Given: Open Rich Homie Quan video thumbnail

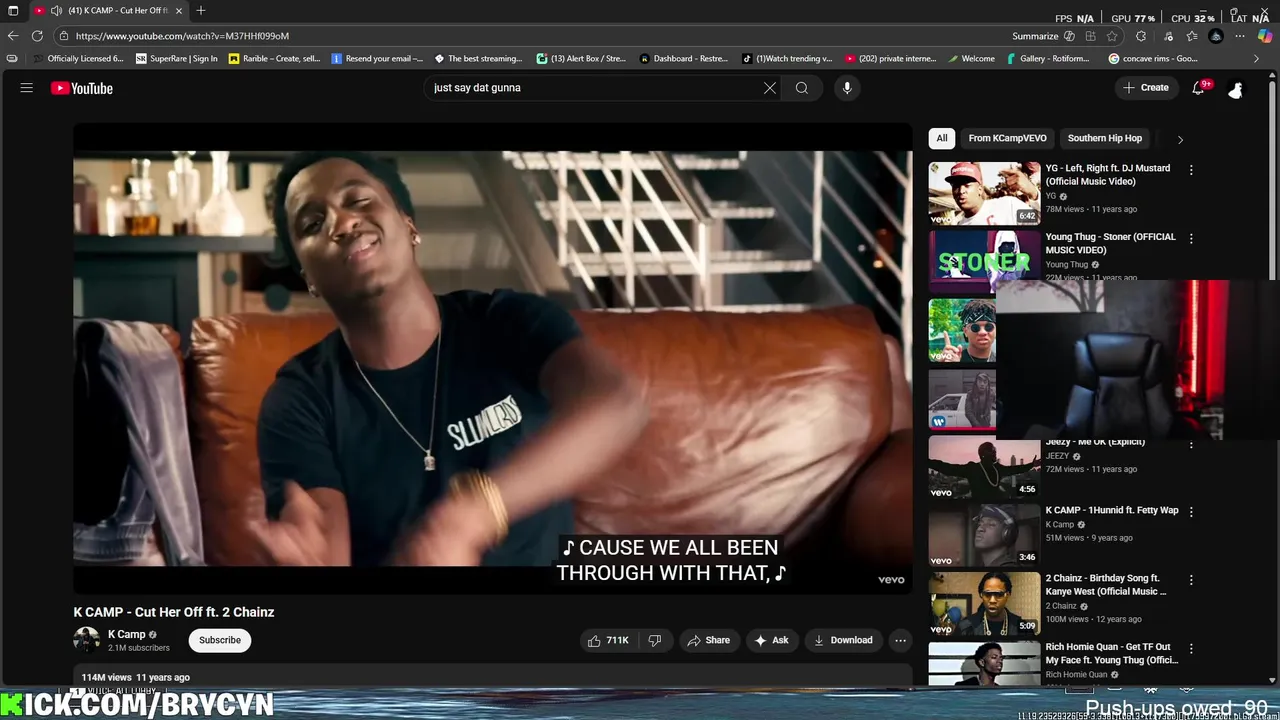Looking at the screenshot, I should click(x=984, y=663).
